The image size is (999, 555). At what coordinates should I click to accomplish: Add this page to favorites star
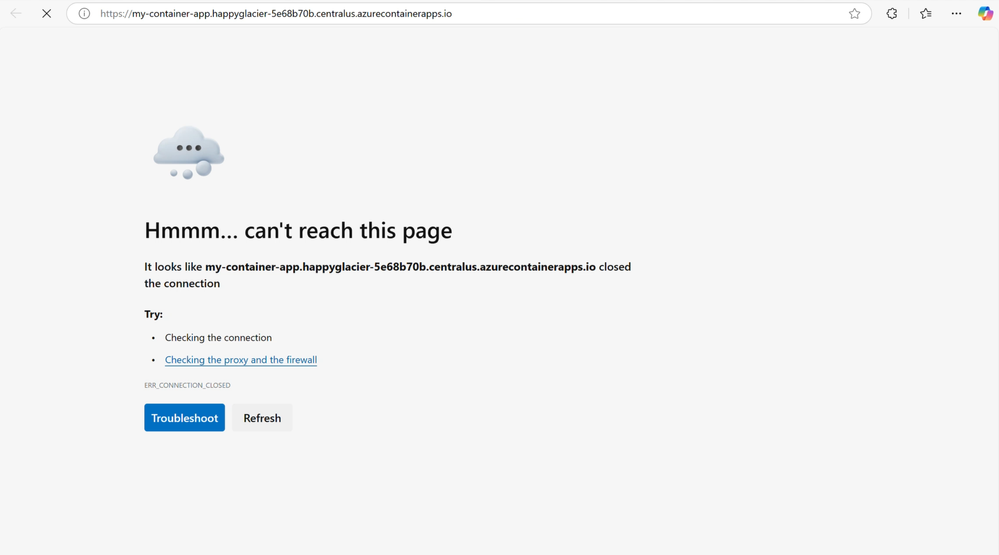pos(854,13)
